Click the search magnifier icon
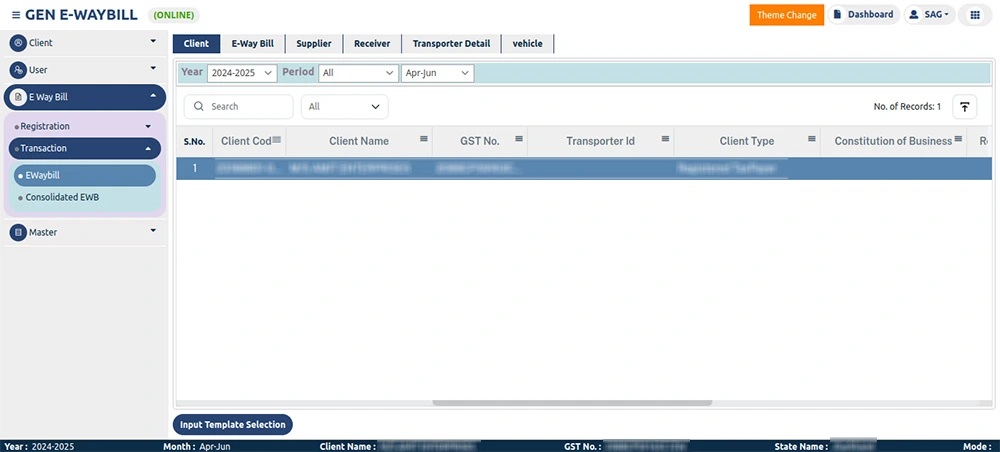 point(198,106)
